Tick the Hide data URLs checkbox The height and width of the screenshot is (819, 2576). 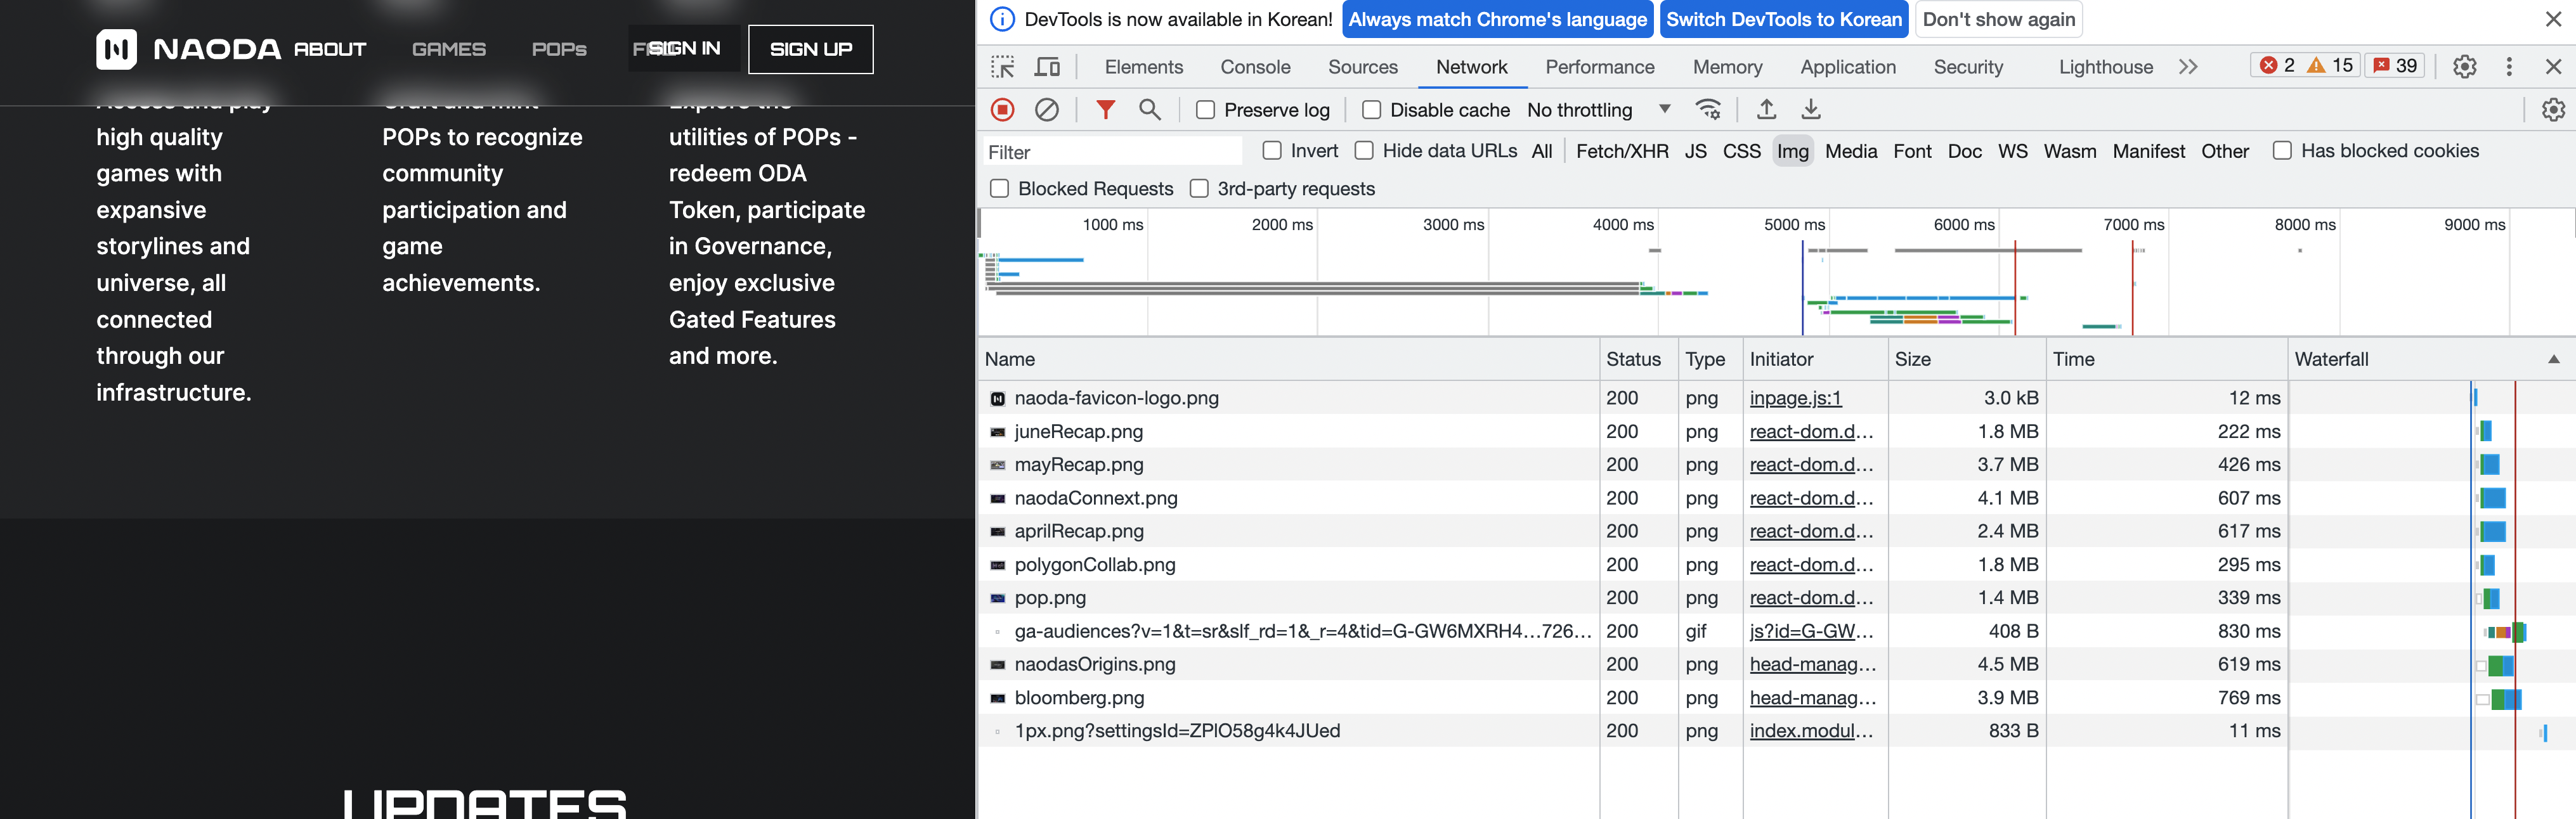1364,151
